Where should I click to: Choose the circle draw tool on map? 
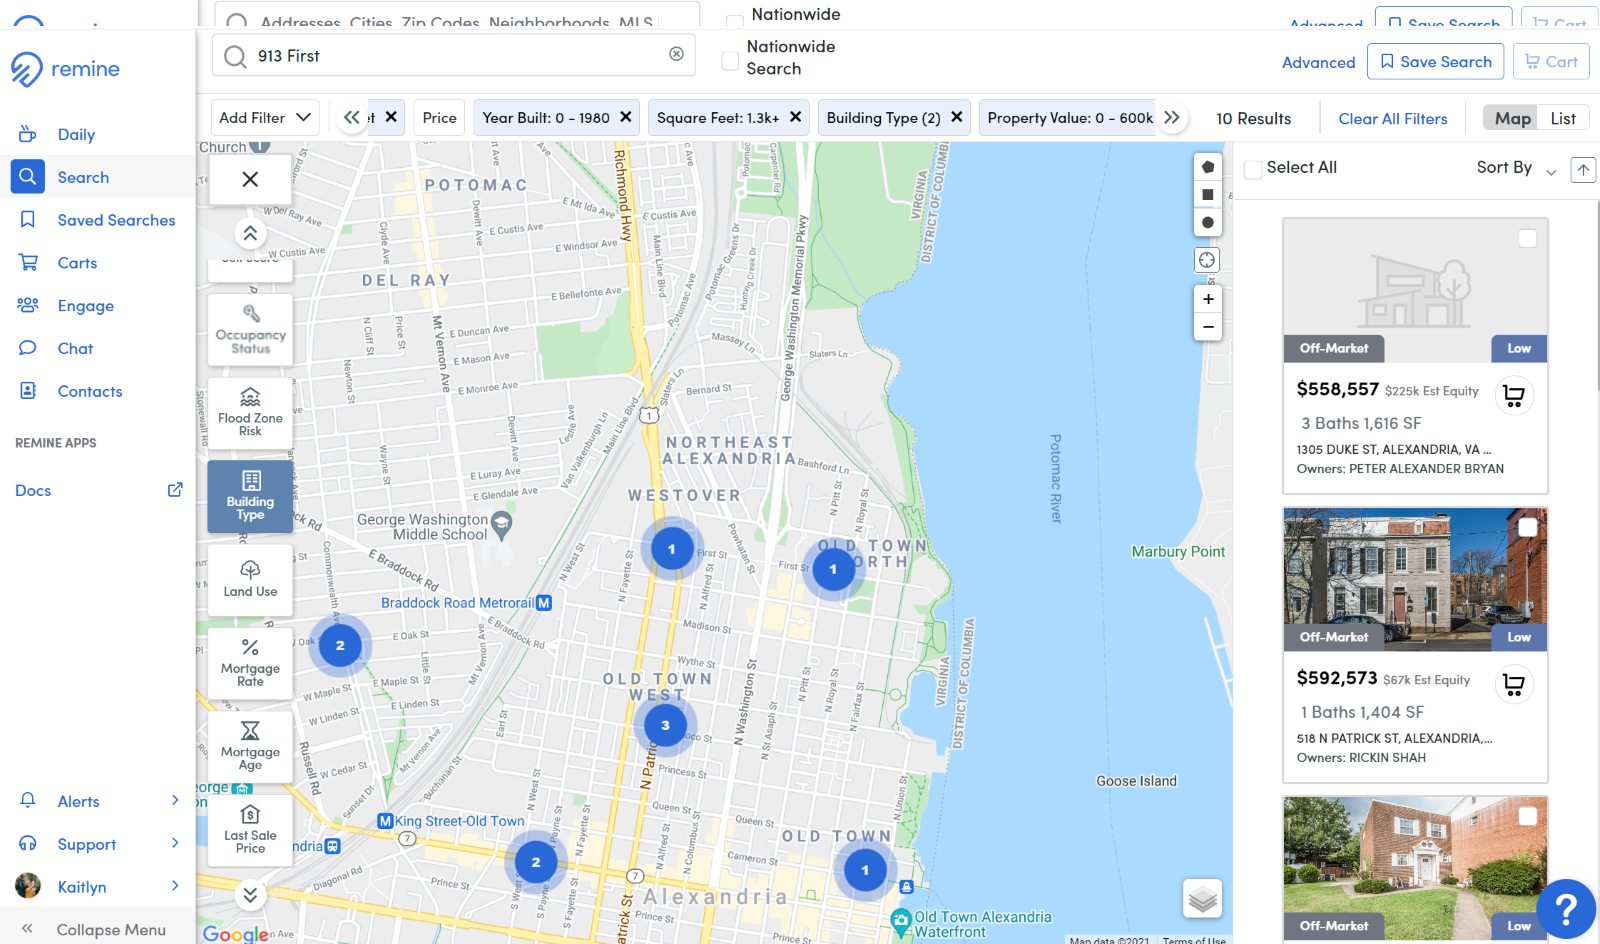[1208, 222]
